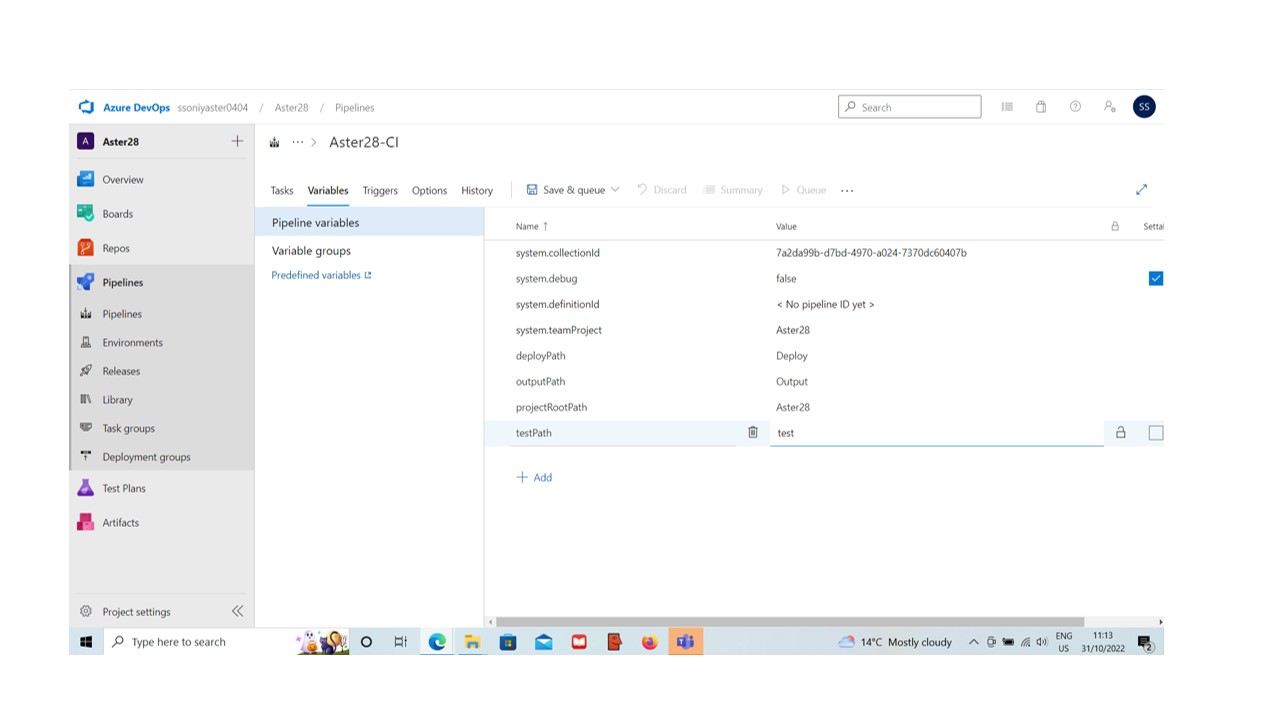Click the Queue button
Image resolution: width=1280 pixels, height=720 pixels.
click(803, 190)
